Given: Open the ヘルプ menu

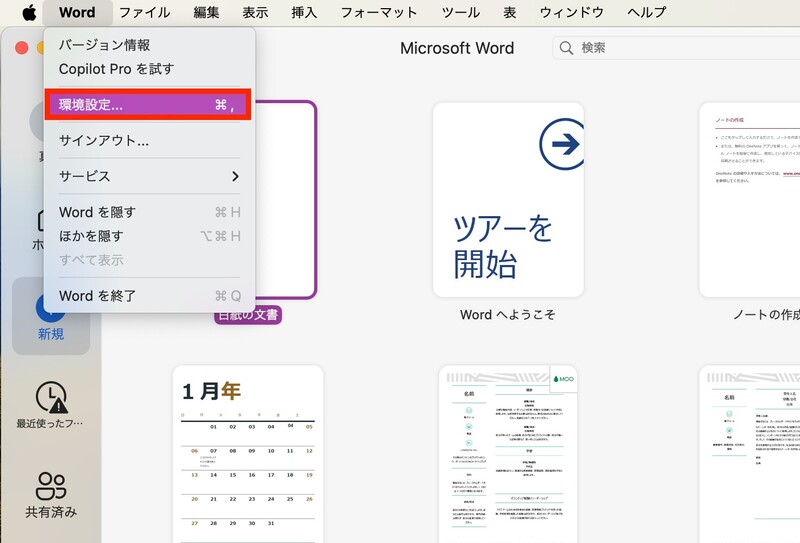Looking at the screenshot, I should [x=646, y=12].
